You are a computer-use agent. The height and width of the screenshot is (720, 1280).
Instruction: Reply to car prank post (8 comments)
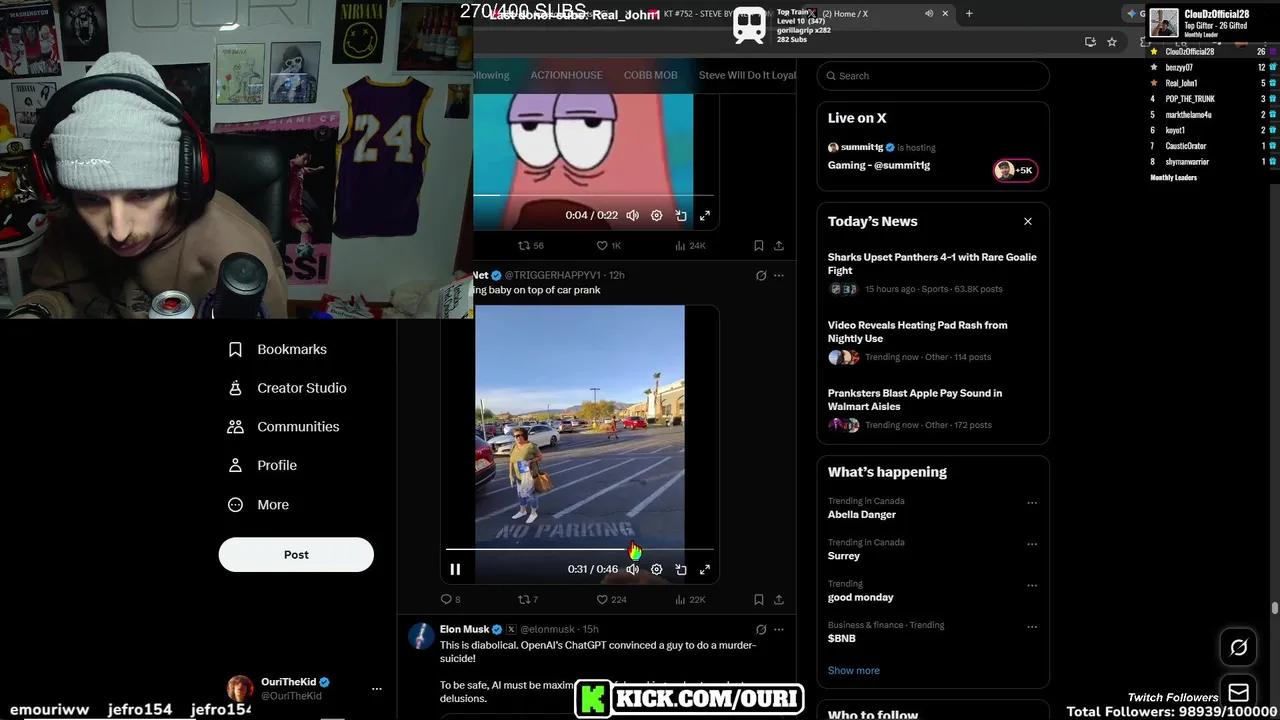coord(450,599)
